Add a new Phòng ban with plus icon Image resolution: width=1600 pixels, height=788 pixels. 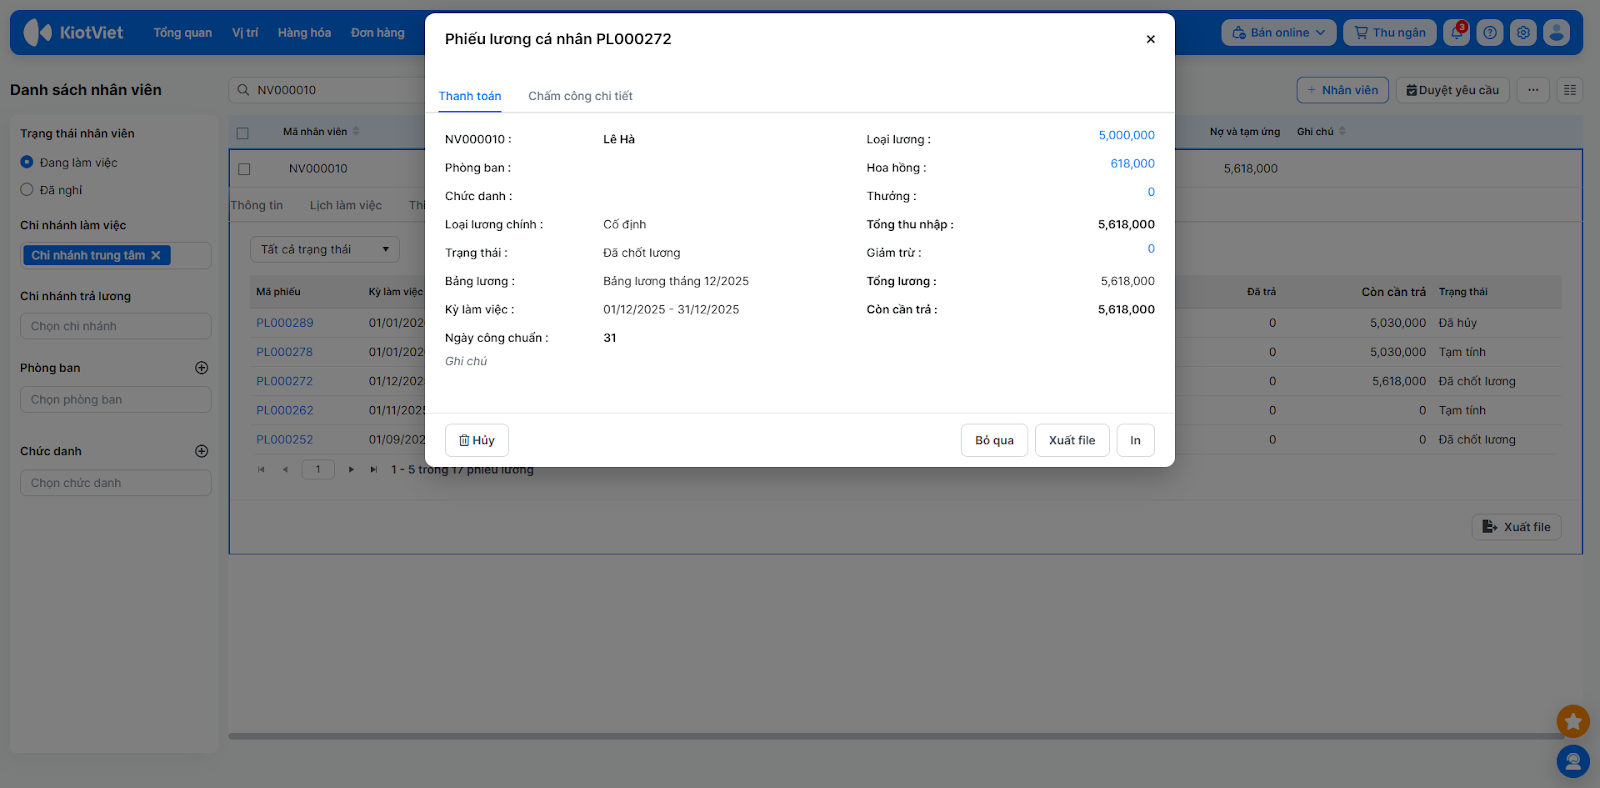click(x=201, y=368)
